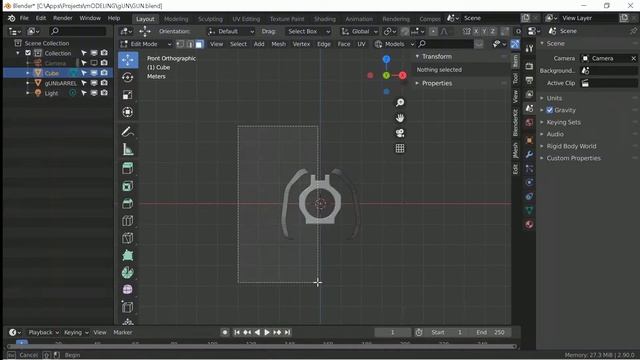
Task: Open the Object properties orange square icon
Action: [529, 140]
